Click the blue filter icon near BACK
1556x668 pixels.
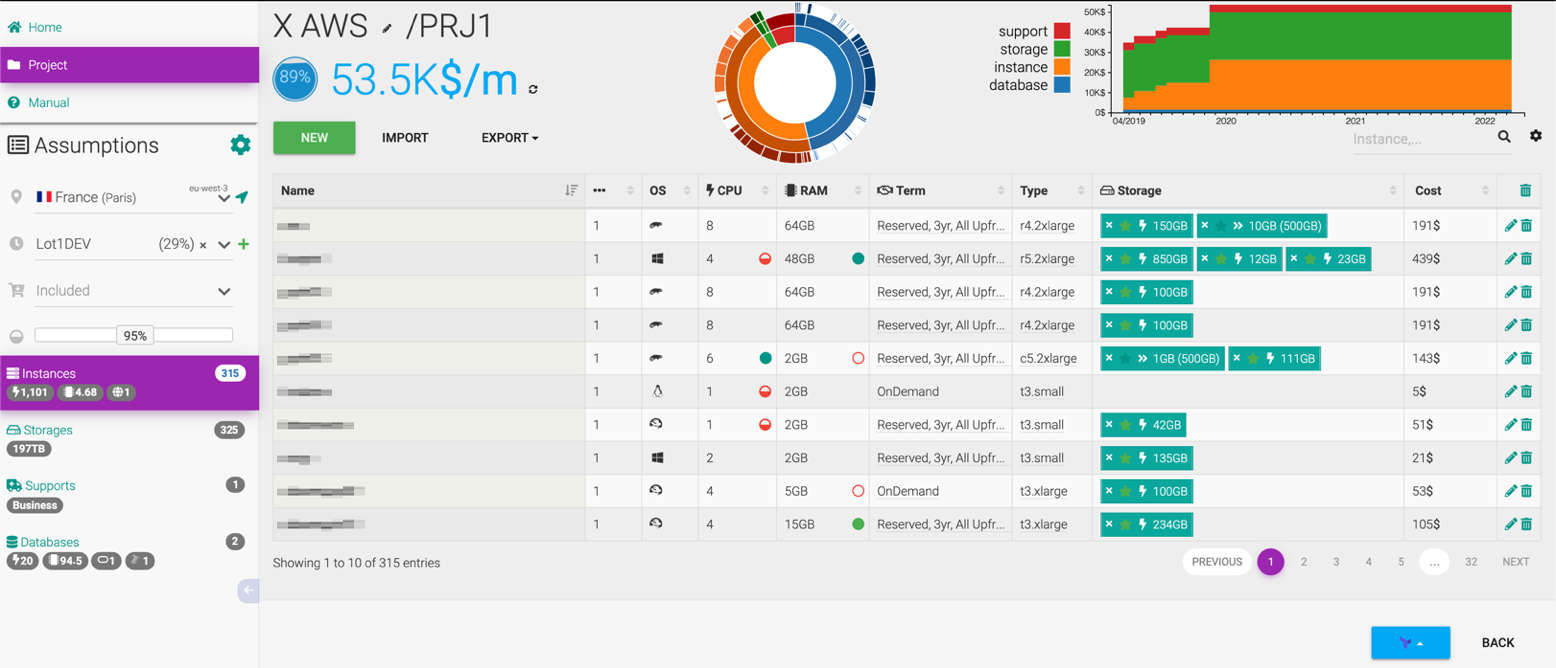tap(1411, 643)
